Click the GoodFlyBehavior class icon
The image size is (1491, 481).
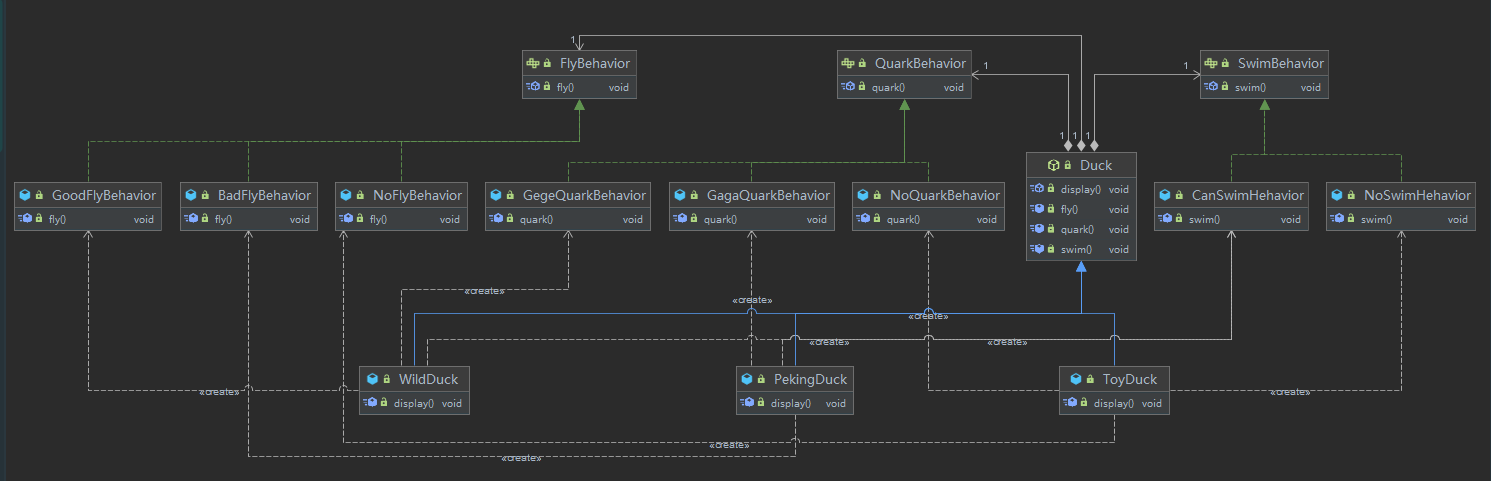click(24, 195)
